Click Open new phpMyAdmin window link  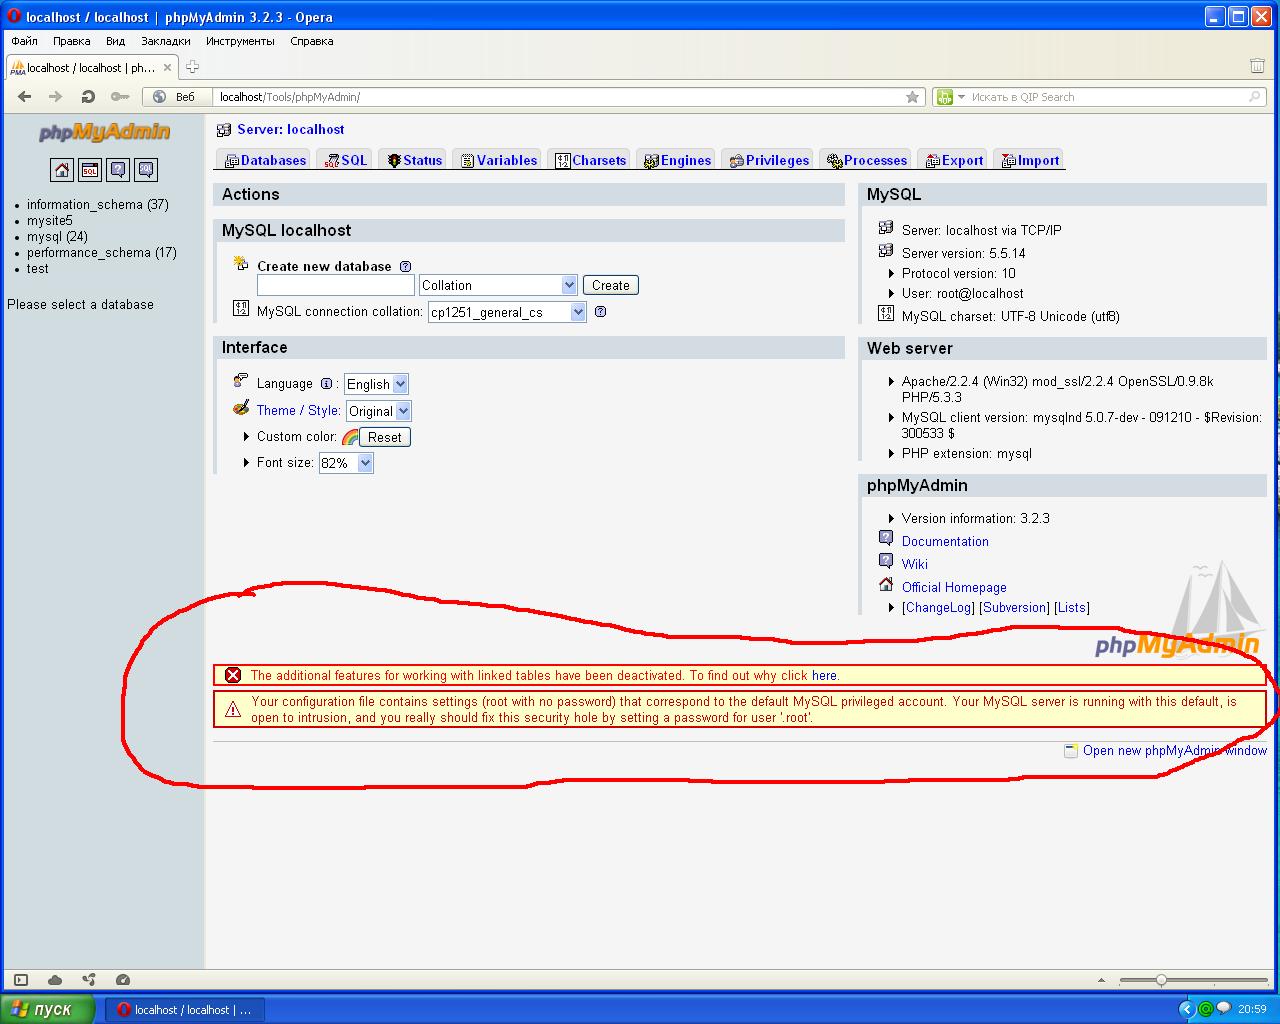[1175, 750]
